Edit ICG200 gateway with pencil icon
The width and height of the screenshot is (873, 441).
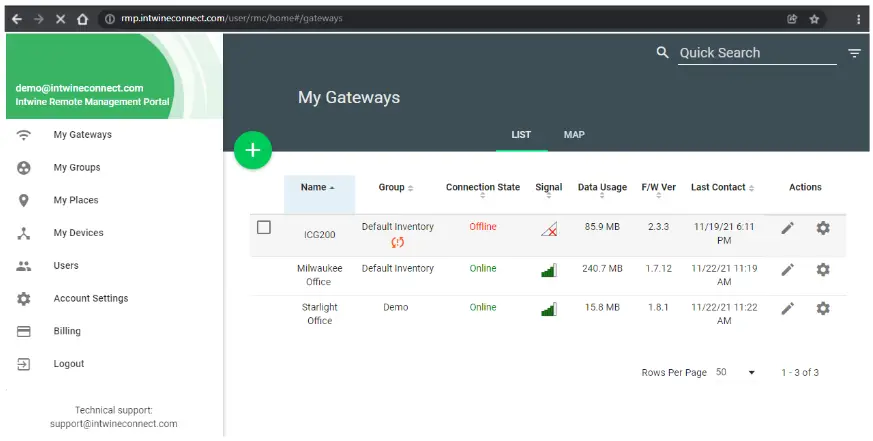[x=787, y=228]
